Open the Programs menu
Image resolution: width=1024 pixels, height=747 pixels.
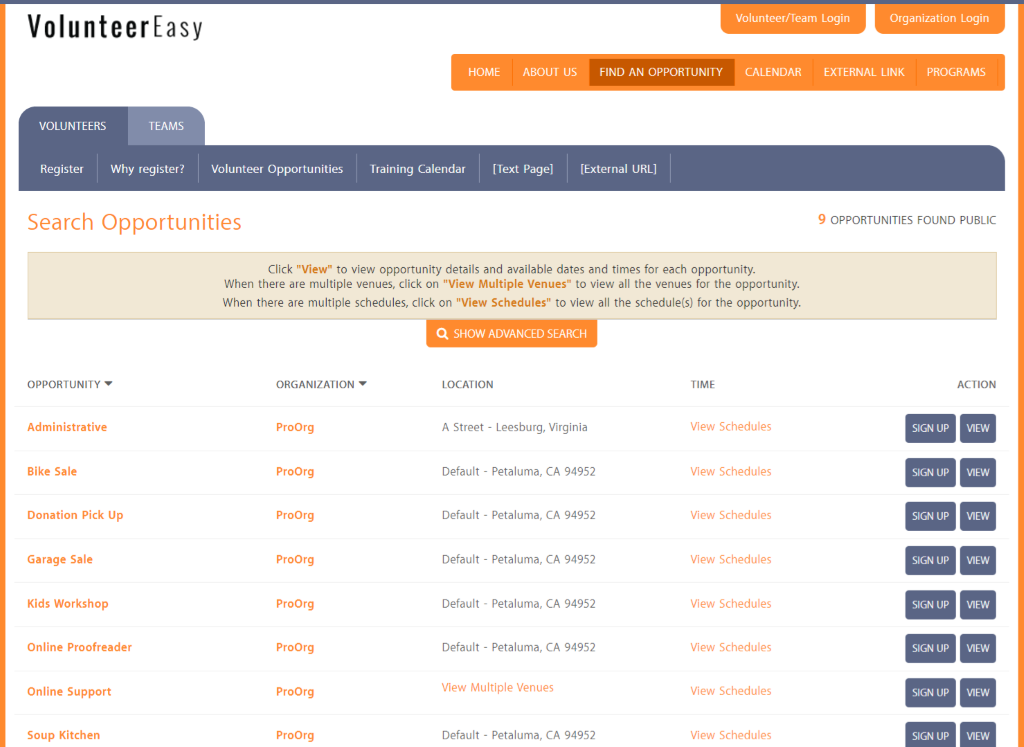(x=956, y=72)
